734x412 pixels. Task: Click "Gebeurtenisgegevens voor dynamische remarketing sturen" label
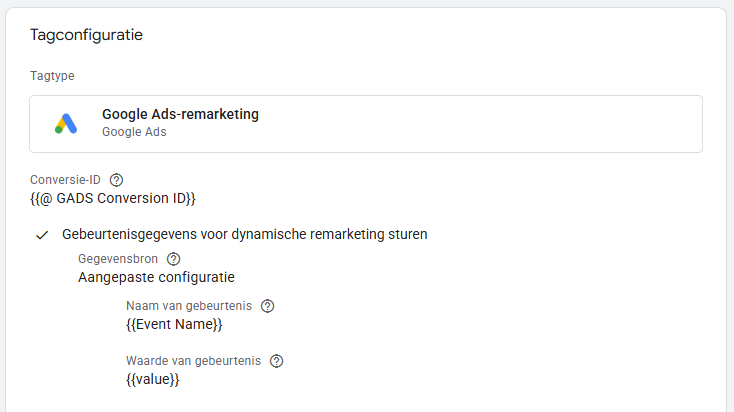245,235
